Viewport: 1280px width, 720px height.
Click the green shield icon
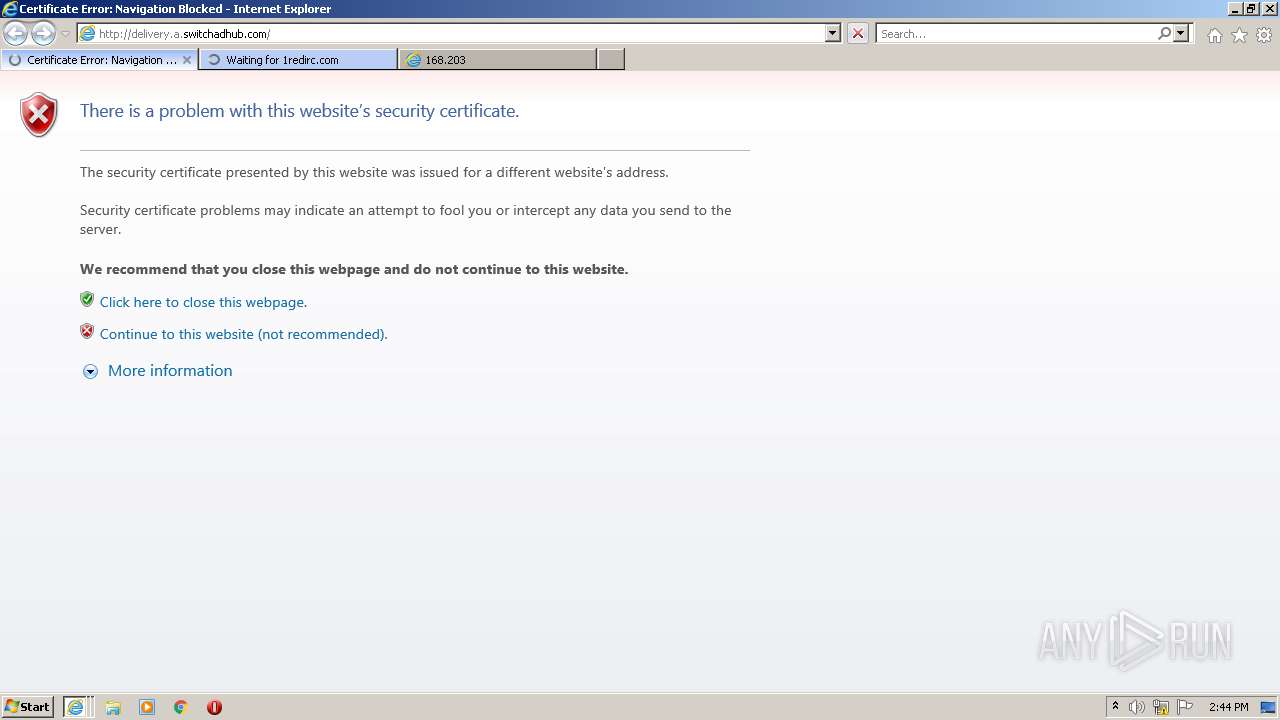point(87,299)
